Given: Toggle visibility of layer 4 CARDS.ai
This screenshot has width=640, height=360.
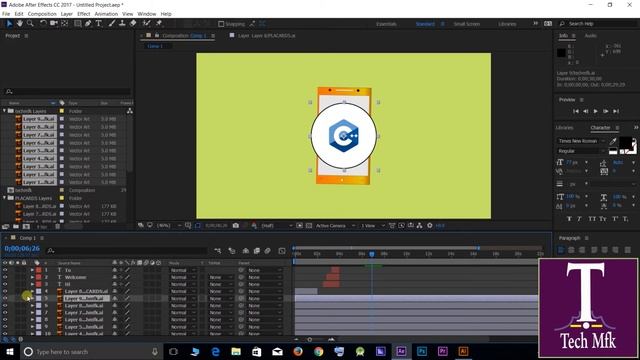Looking at the screenshot, I should coord(5,291).
